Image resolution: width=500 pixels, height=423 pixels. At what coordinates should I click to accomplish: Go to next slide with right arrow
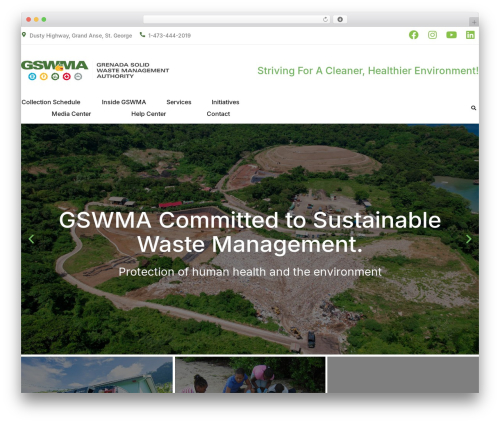tap(468, 239)
